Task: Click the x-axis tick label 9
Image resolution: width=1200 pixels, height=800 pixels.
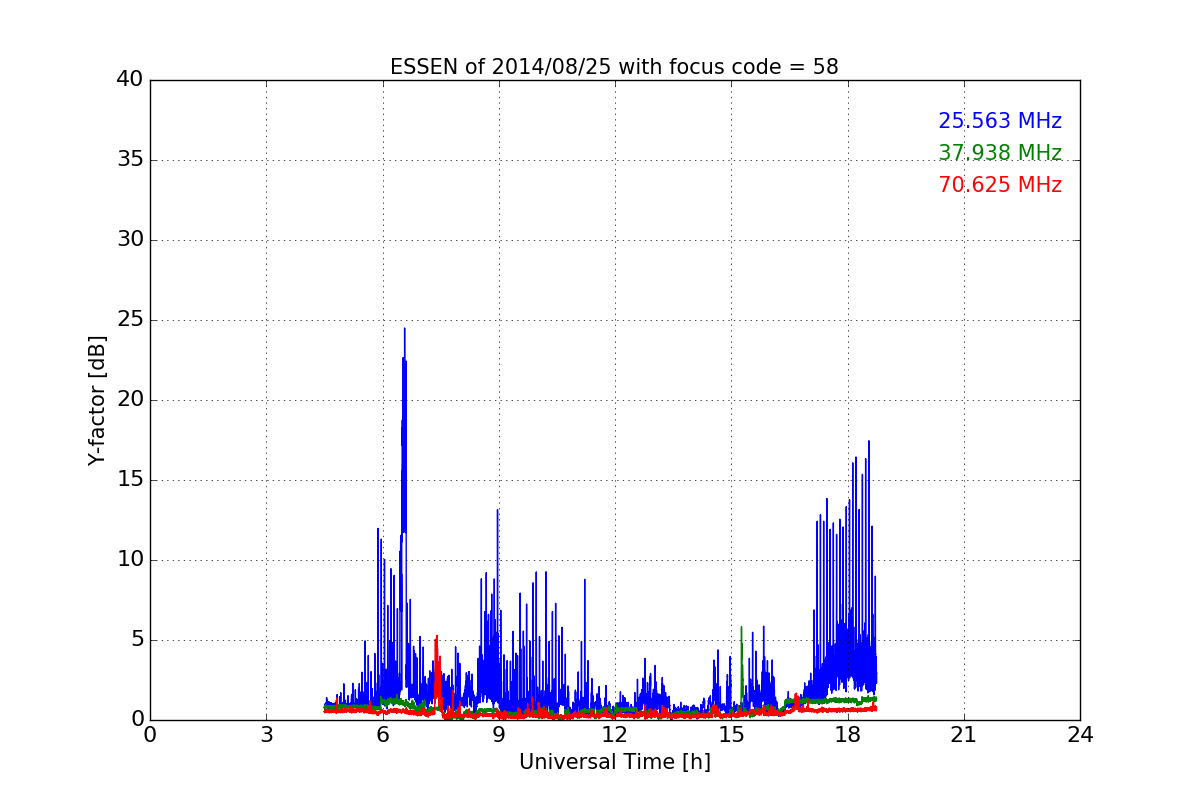Action: [499, 735]
